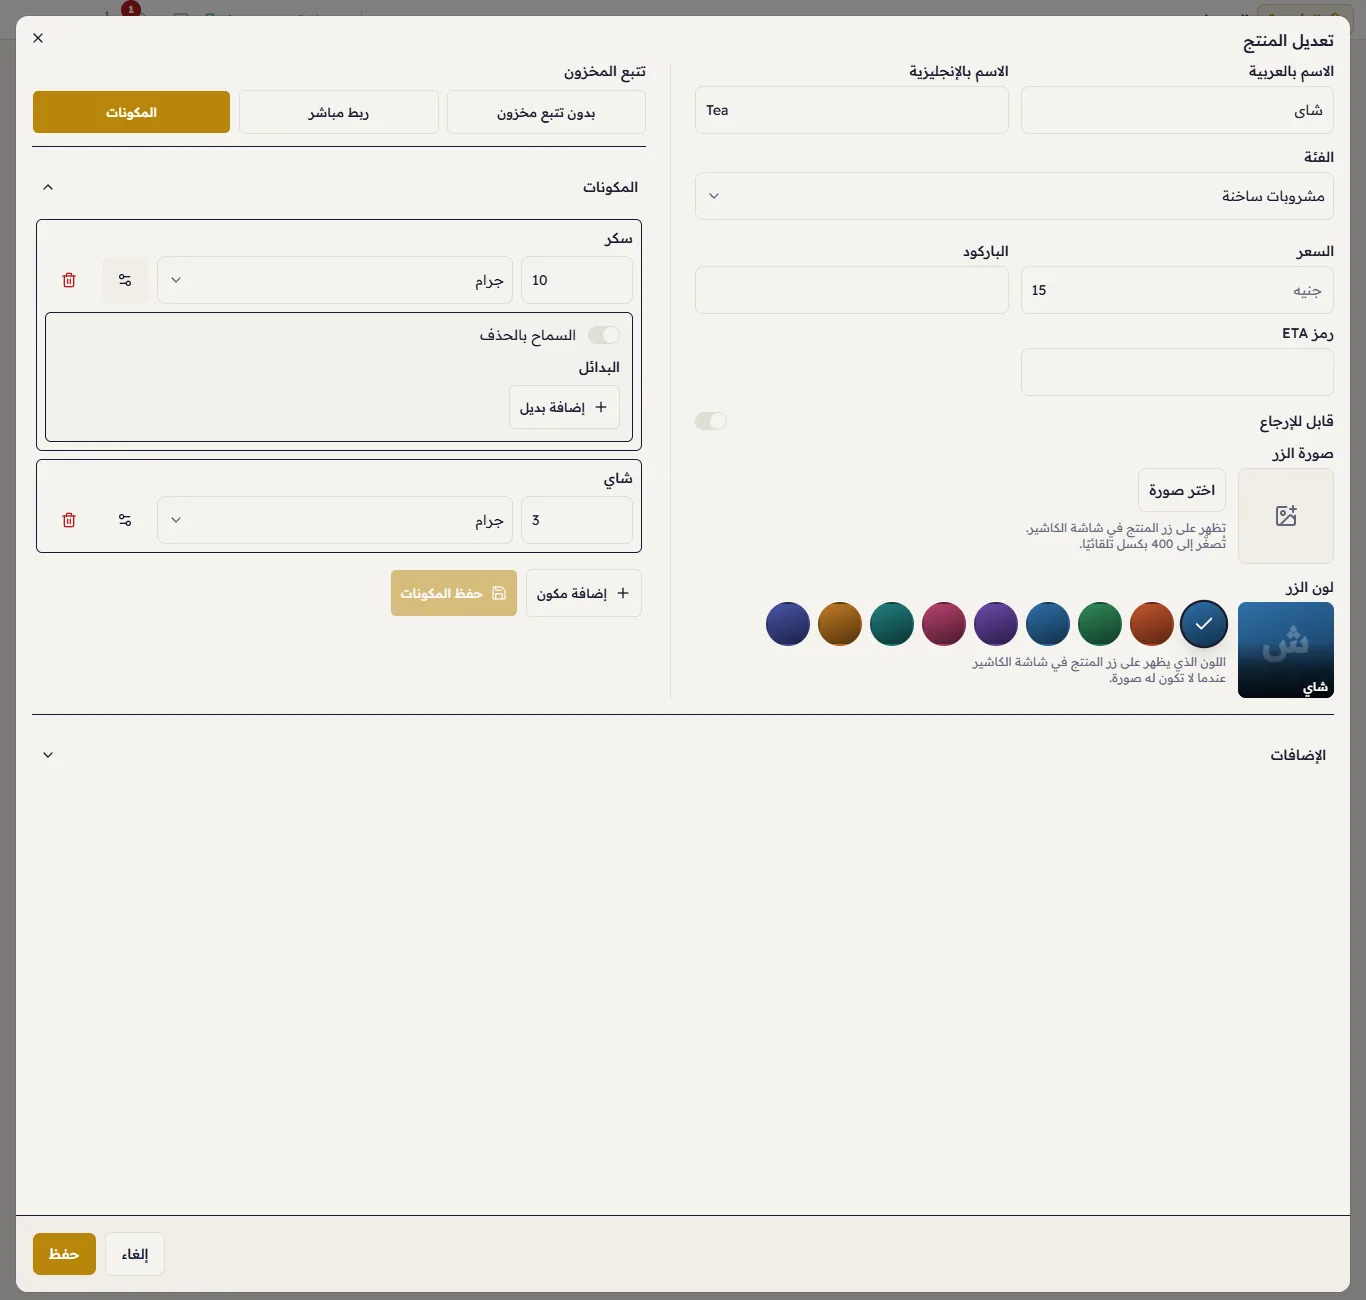The width and height of the screenshot is (1366, 1300).
Task: Toggle قابل للإرجاع switch
Action: [x=711, y=421]
